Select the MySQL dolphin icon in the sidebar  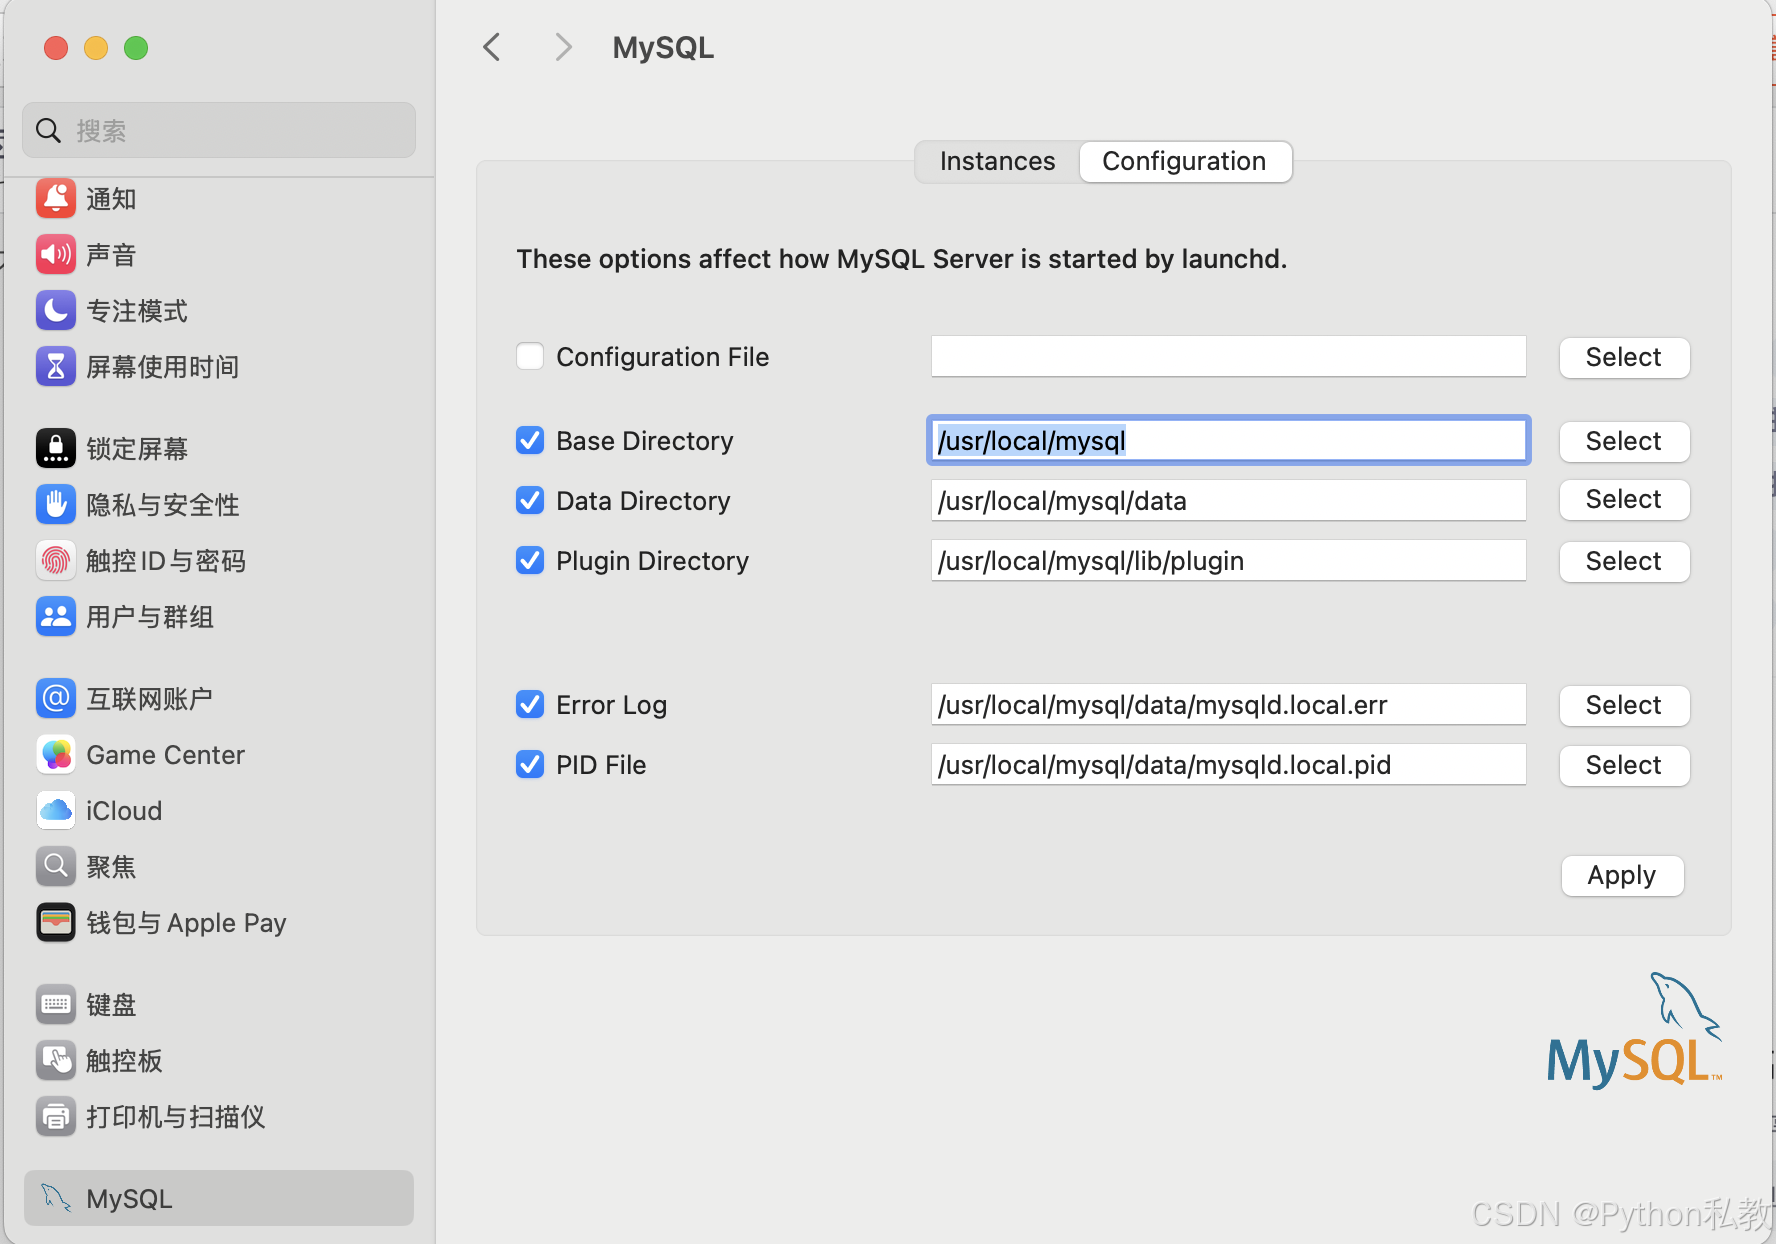point(56,1198)
